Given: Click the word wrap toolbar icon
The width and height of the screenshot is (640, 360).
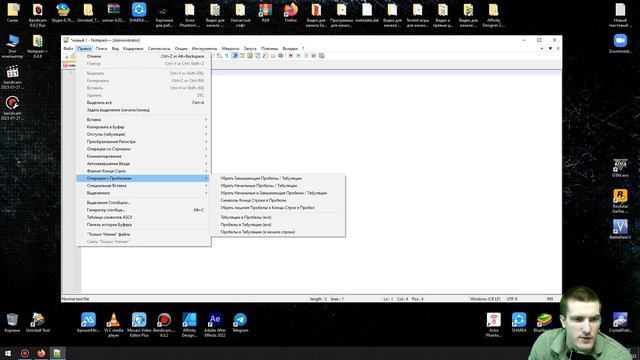Looking at the screenshot, I should [x=219, y=56].
